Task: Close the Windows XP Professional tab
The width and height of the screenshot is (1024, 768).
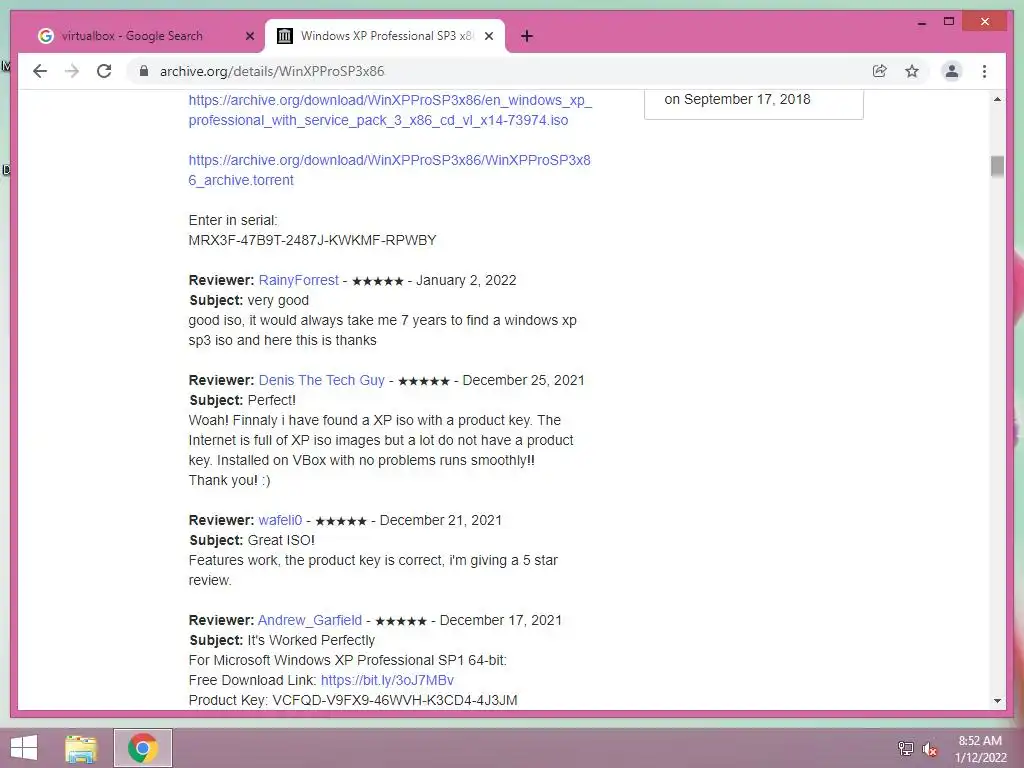Action: tap(488, 36)
